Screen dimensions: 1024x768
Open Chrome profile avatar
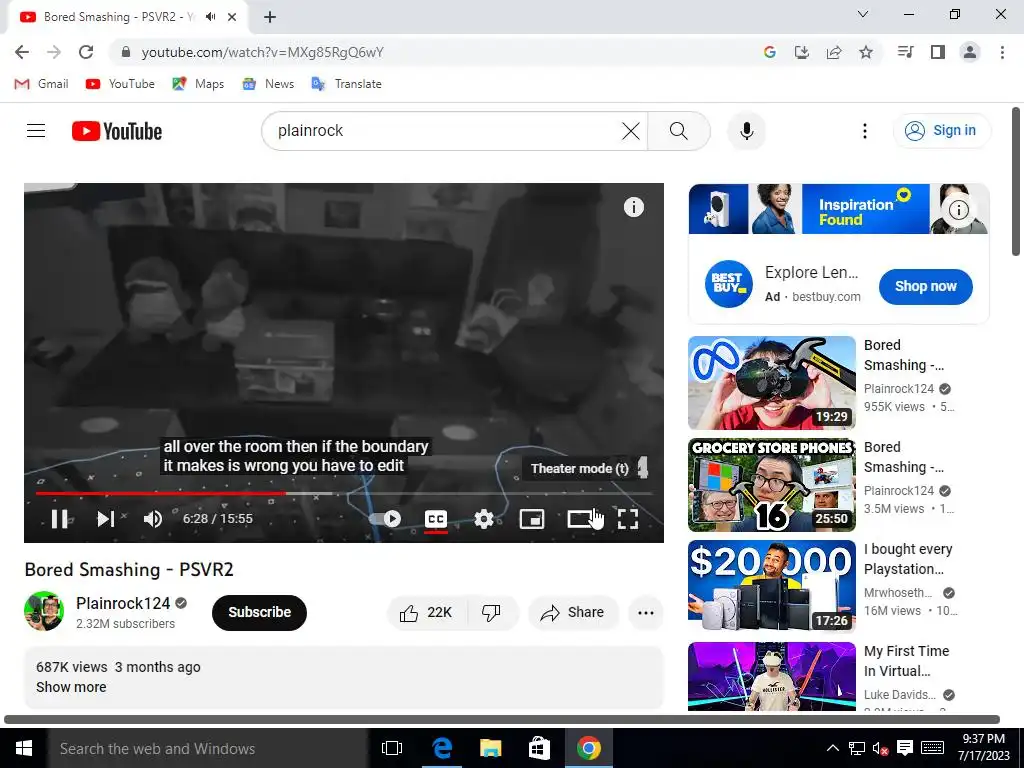pyautogui.click(x=970, y=52)
